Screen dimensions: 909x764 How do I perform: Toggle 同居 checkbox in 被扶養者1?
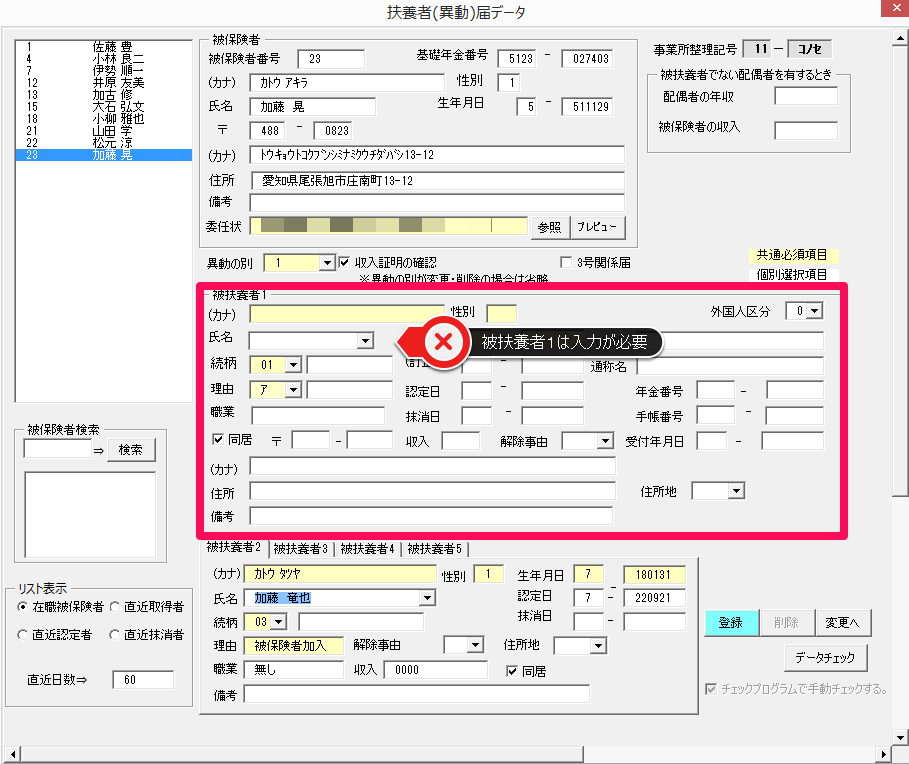tap(218, 439)
